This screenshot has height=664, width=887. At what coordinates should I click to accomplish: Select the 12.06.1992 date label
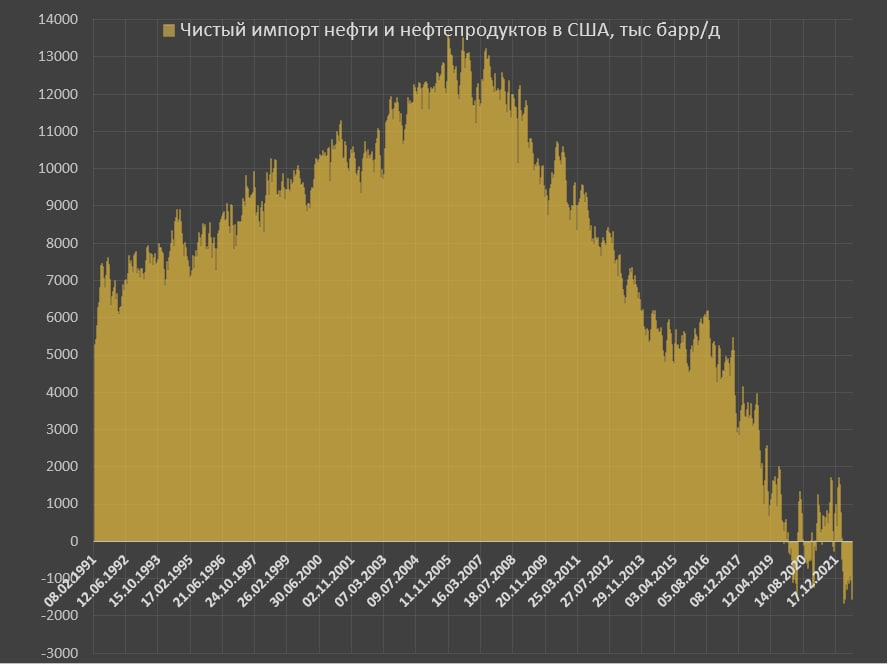click(x=102, y=581)
